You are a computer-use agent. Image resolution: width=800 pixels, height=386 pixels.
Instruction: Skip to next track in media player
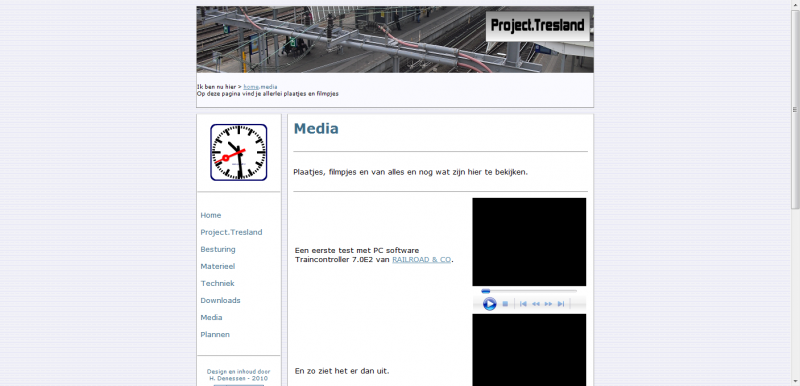(561, 304)
